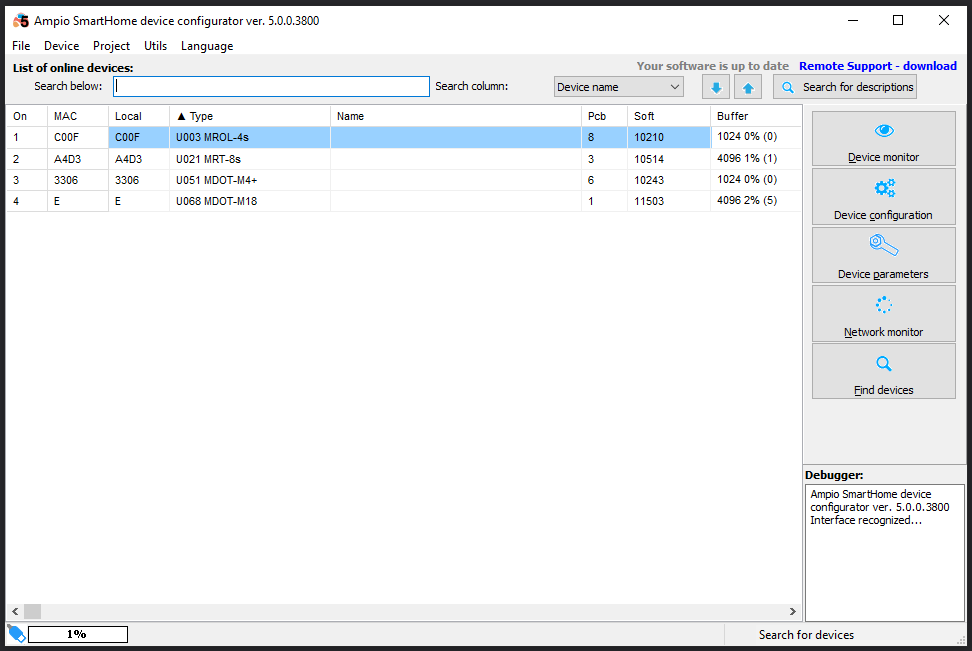Click the blue up arrow search button
This screenshot has width=972, height=651.
pos(748,87)
